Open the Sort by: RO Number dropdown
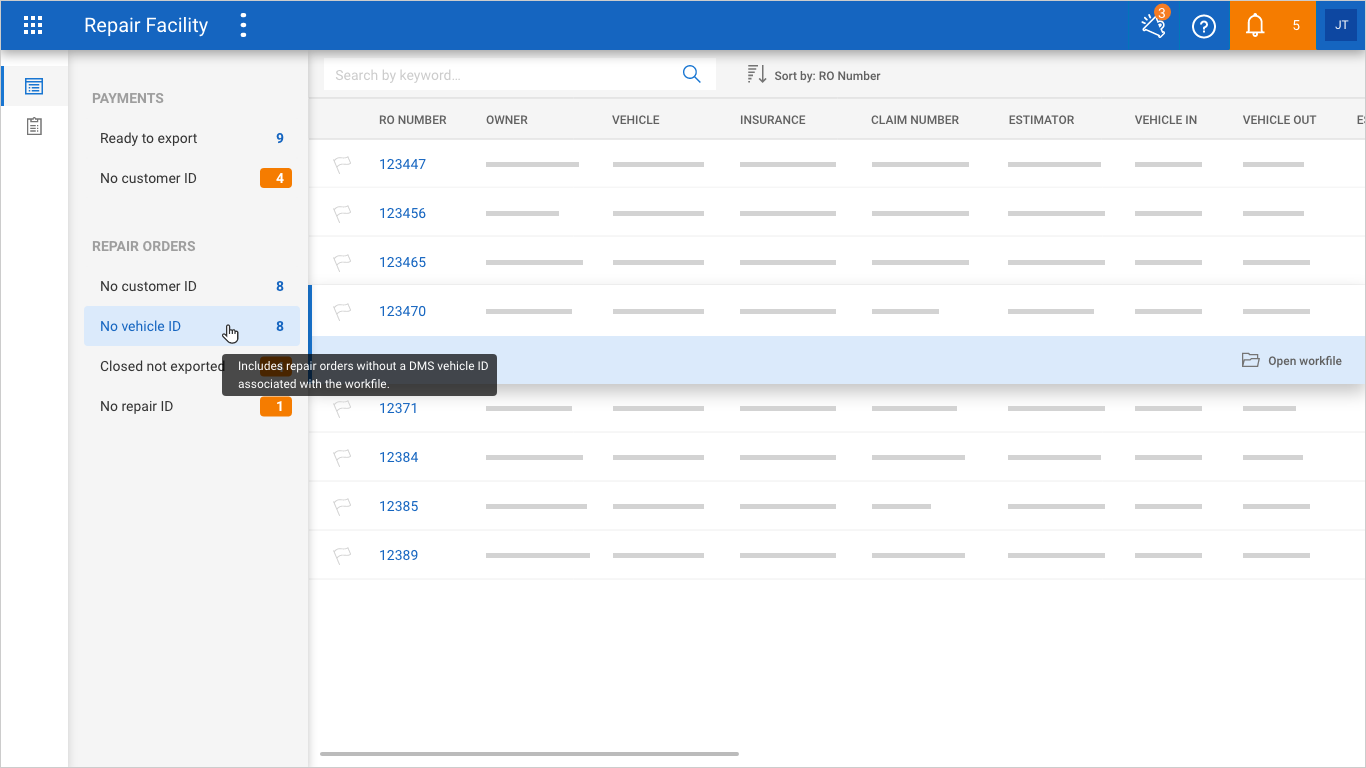Screen dimensions: 1366x768 click(814, 75)
